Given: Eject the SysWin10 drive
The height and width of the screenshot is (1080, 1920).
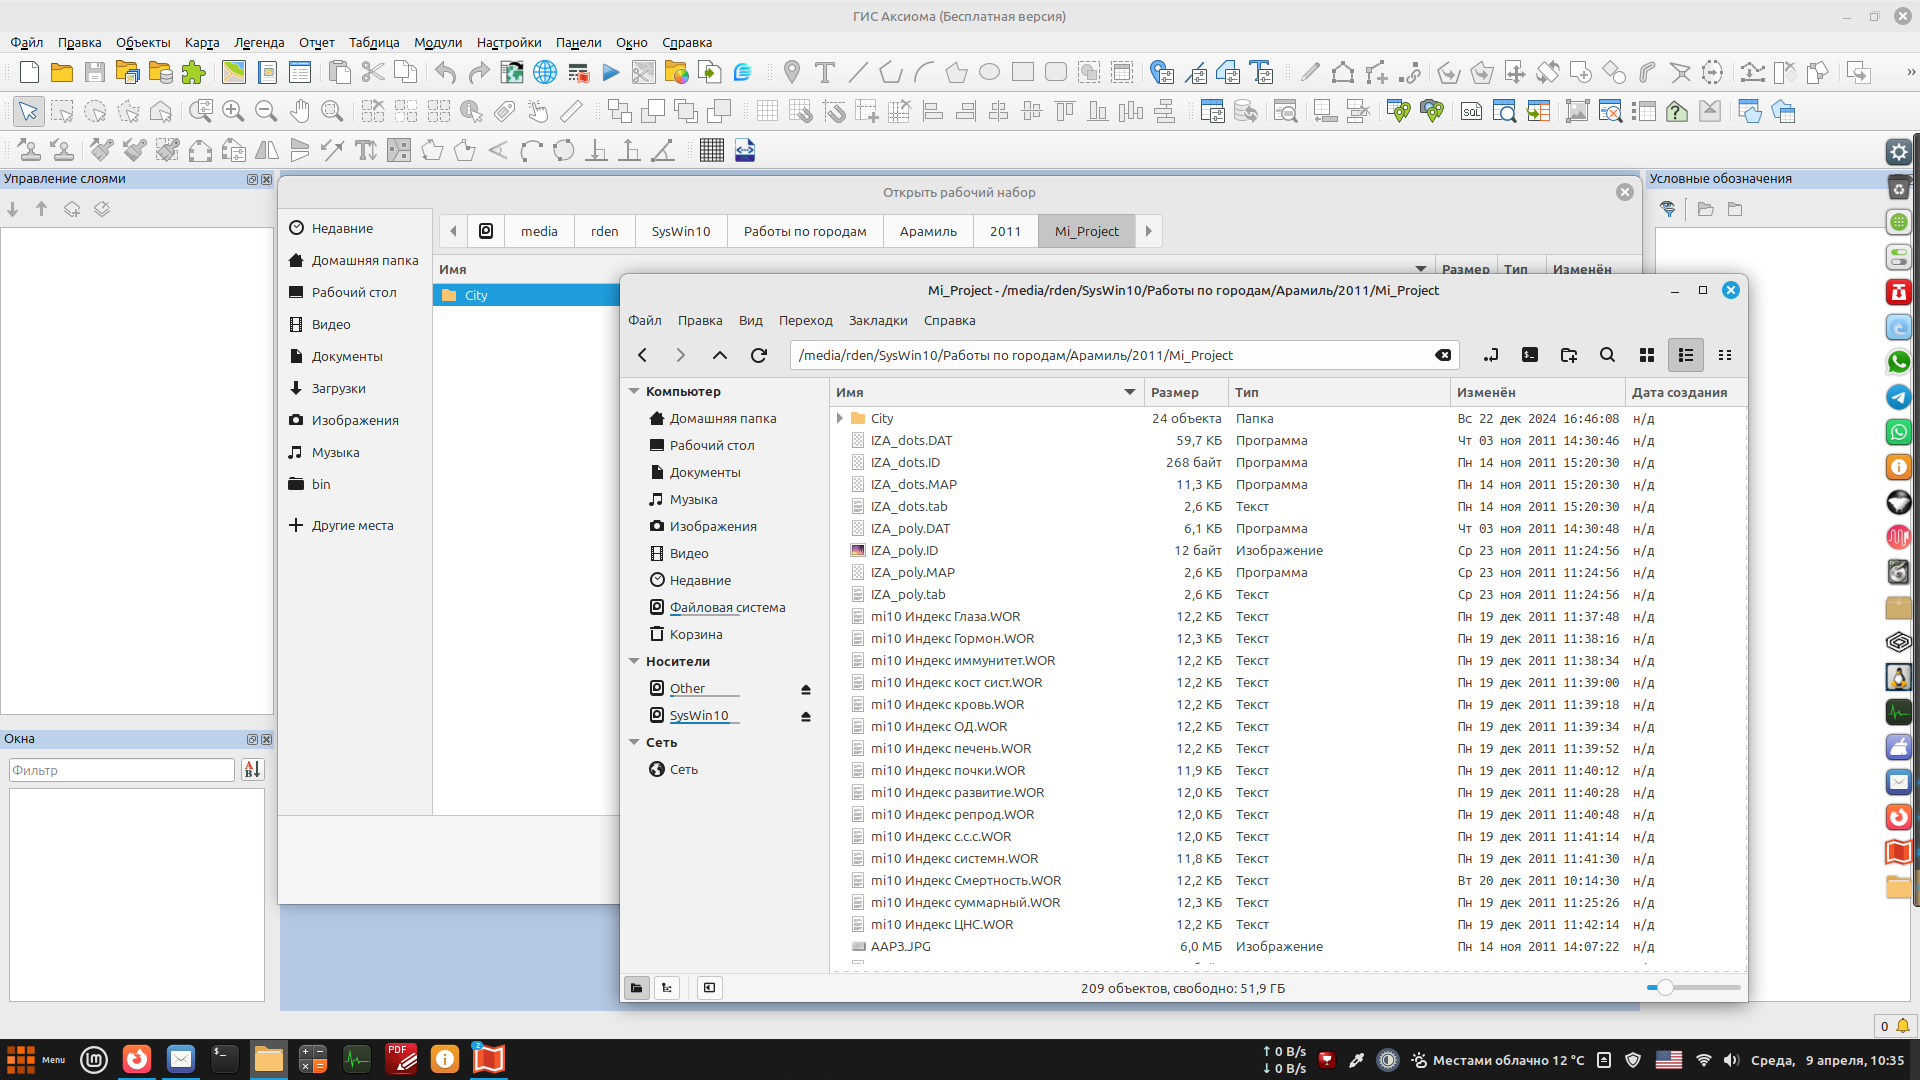Looking at the screenshot, I should tap(806, 716).
